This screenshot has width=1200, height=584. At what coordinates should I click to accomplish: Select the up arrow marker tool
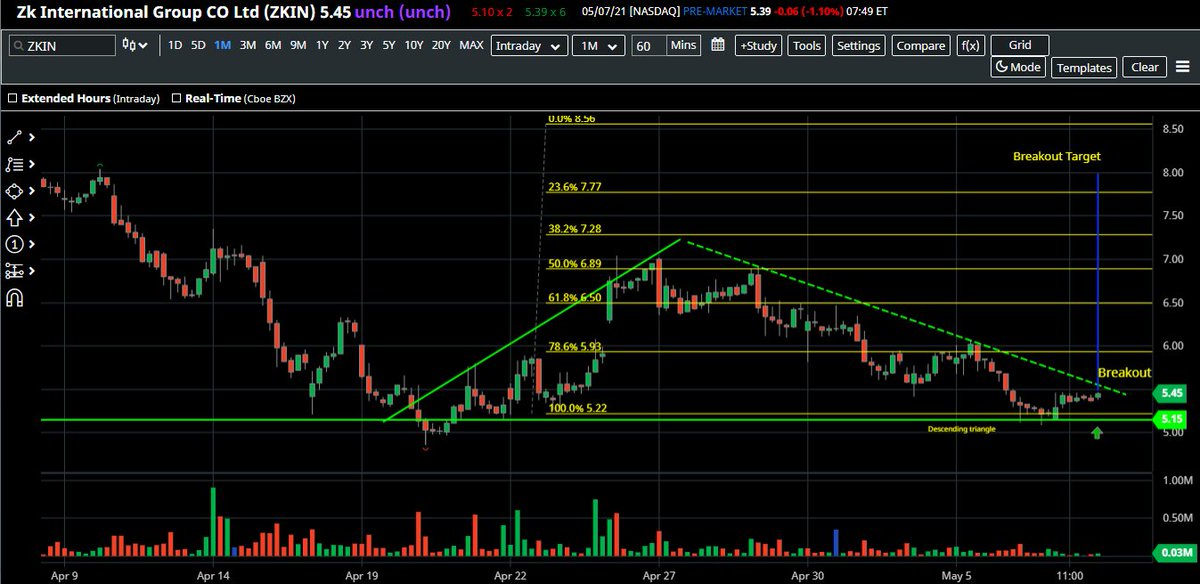pos(14,218)
